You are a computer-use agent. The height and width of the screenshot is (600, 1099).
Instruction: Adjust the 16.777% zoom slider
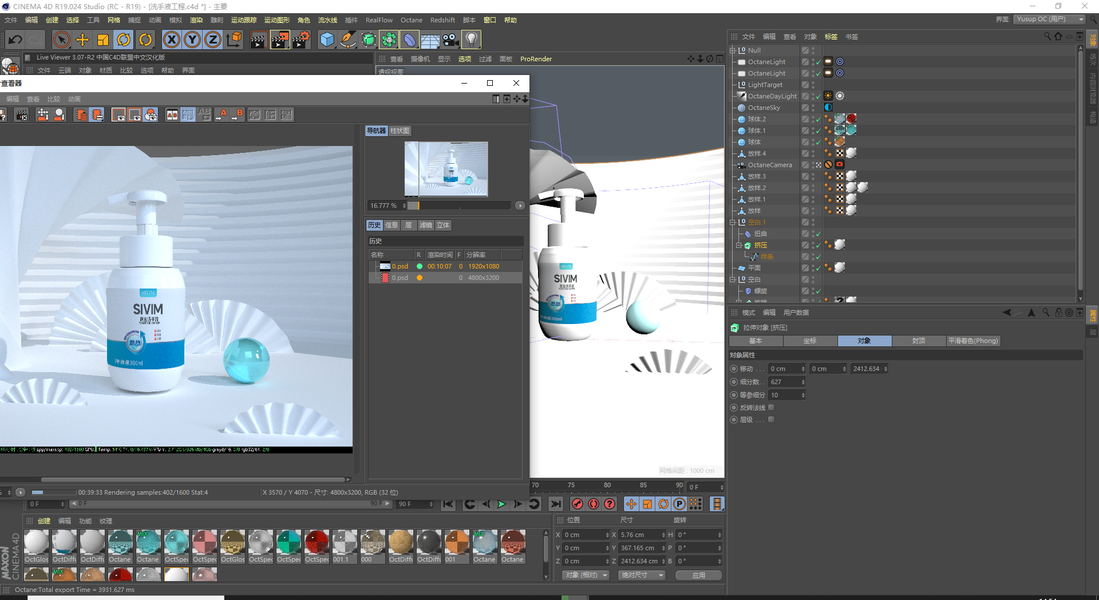[460, 205]
